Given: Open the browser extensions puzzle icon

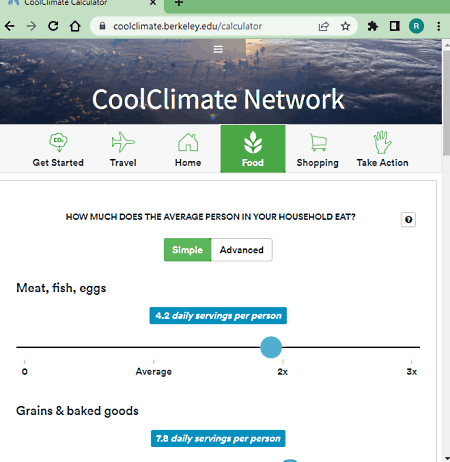Looking at the screenshot, I should pos(372,26).
